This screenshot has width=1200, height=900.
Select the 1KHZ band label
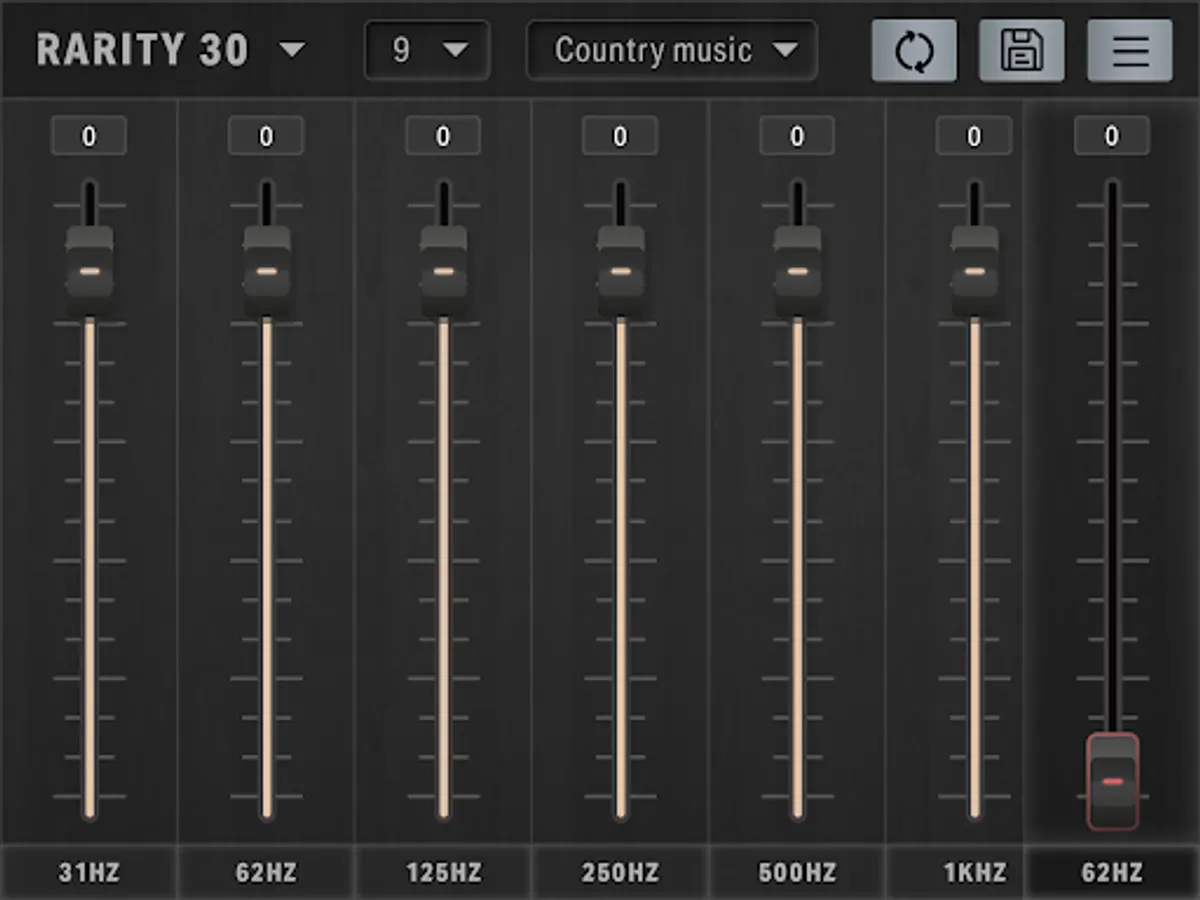[x=974, y=872]
